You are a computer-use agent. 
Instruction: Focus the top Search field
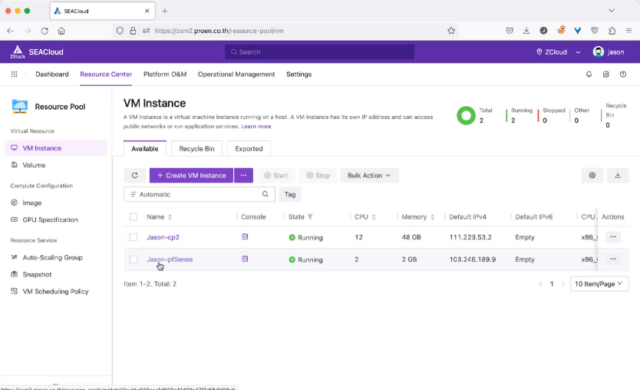(x=320, y=52)
